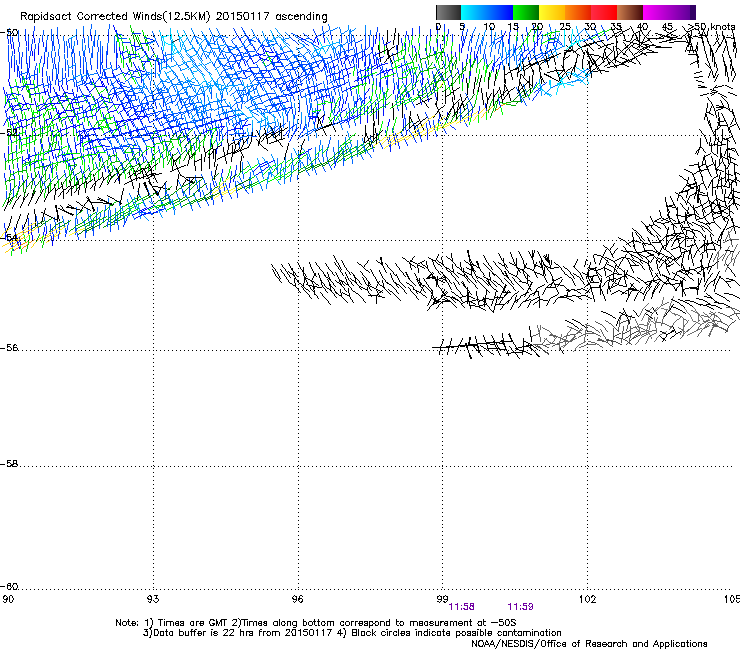Click the legend scale label '40'
The width and height of the screenshot is (740, 650).
(x=642, y=26)
